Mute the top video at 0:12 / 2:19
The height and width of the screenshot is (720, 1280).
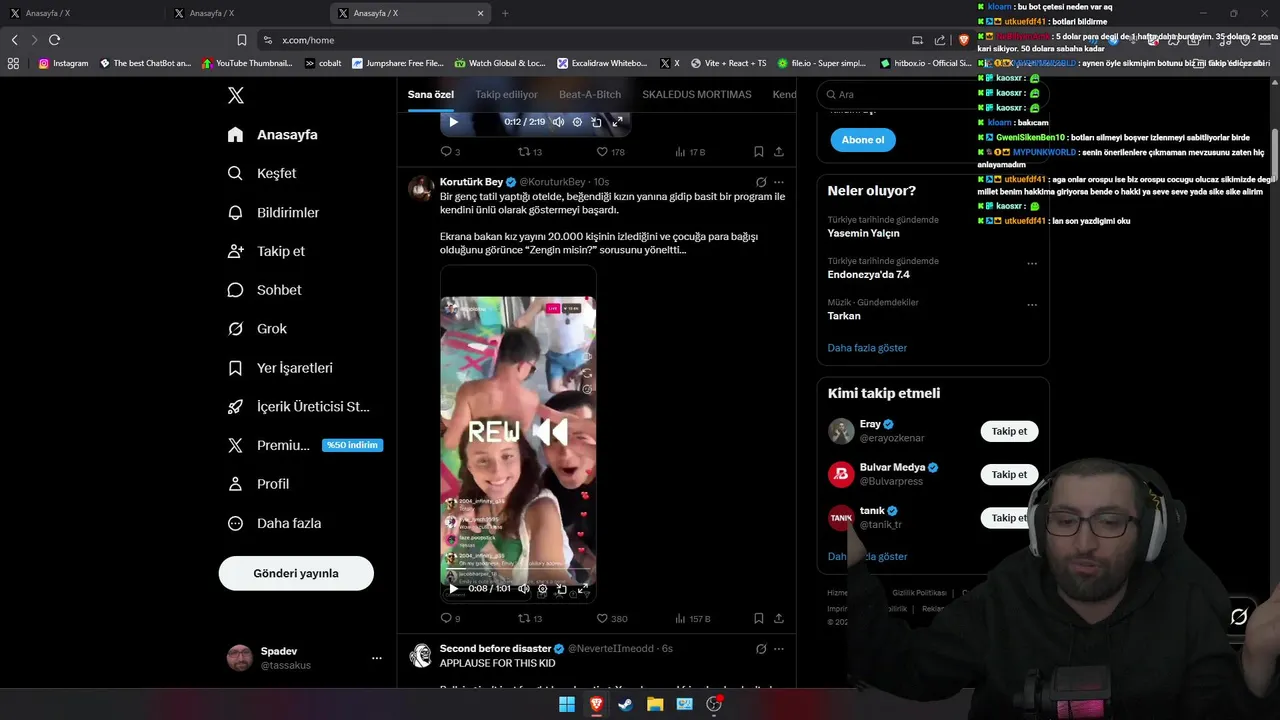(558, 122)
